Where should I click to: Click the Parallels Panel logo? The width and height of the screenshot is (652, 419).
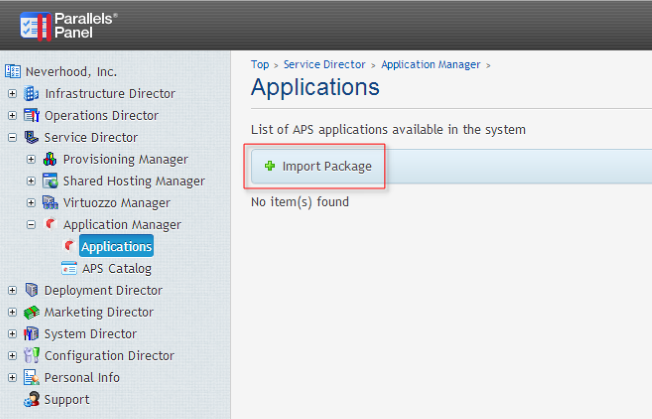[69, 26]
